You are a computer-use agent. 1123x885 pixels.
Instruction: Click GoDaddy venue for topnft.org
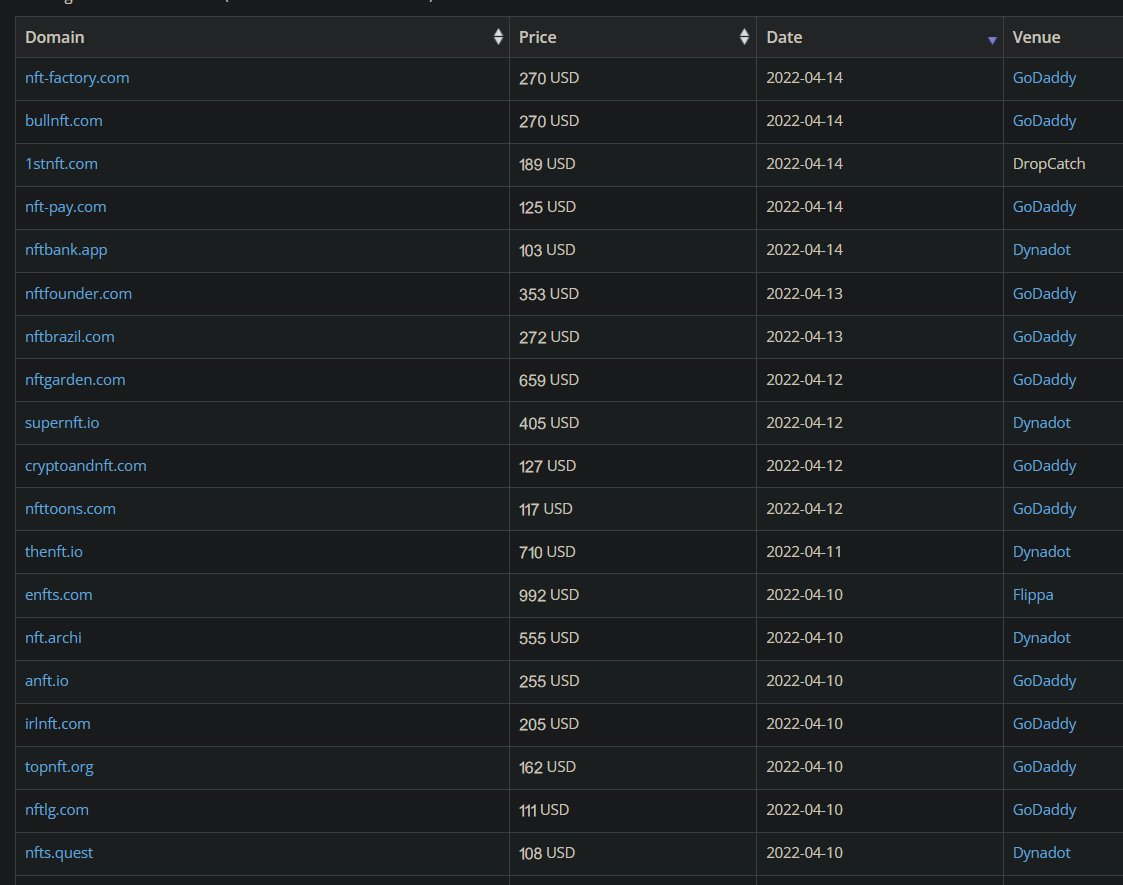1044,767
